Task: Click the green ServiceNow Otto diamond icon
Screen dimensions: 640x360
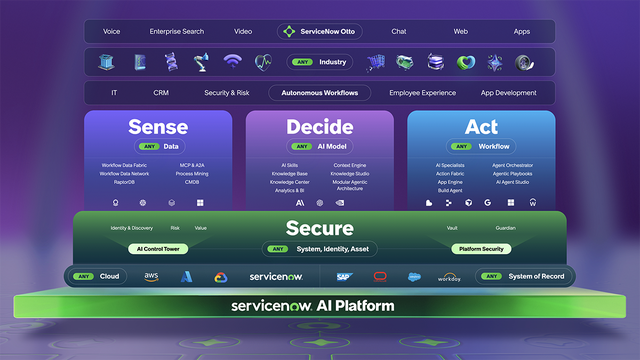Action: [289, 31]
